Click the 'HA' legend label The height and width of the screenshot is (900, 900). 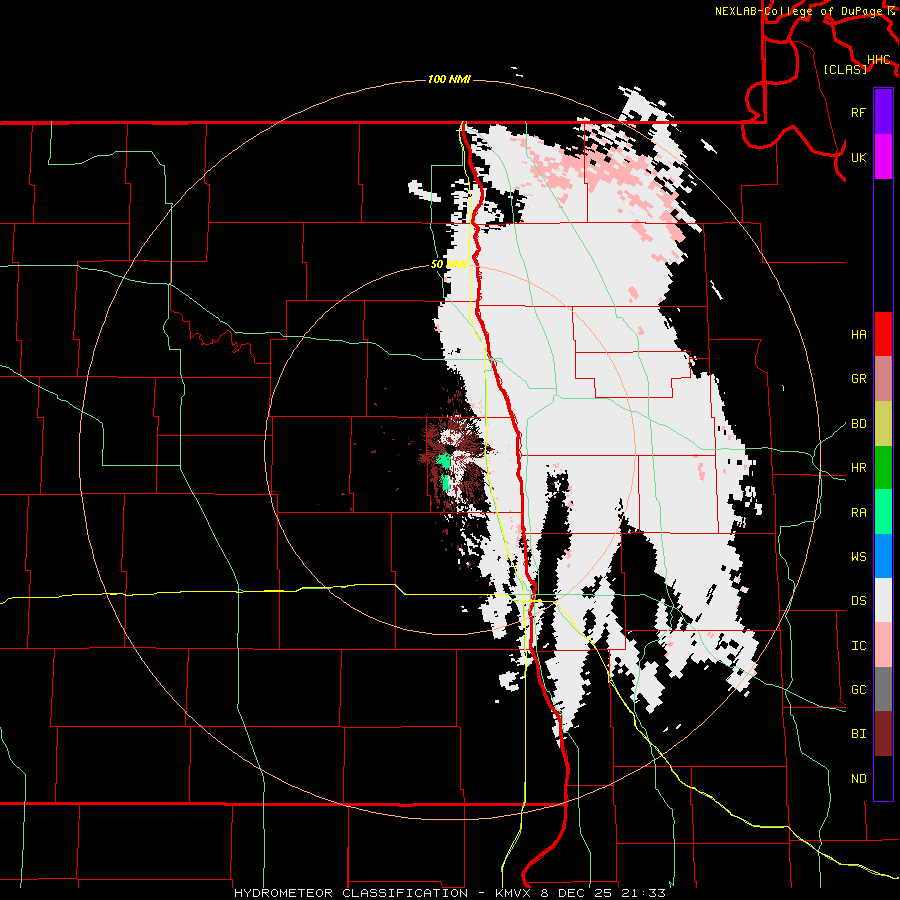(x=858, y=335)
